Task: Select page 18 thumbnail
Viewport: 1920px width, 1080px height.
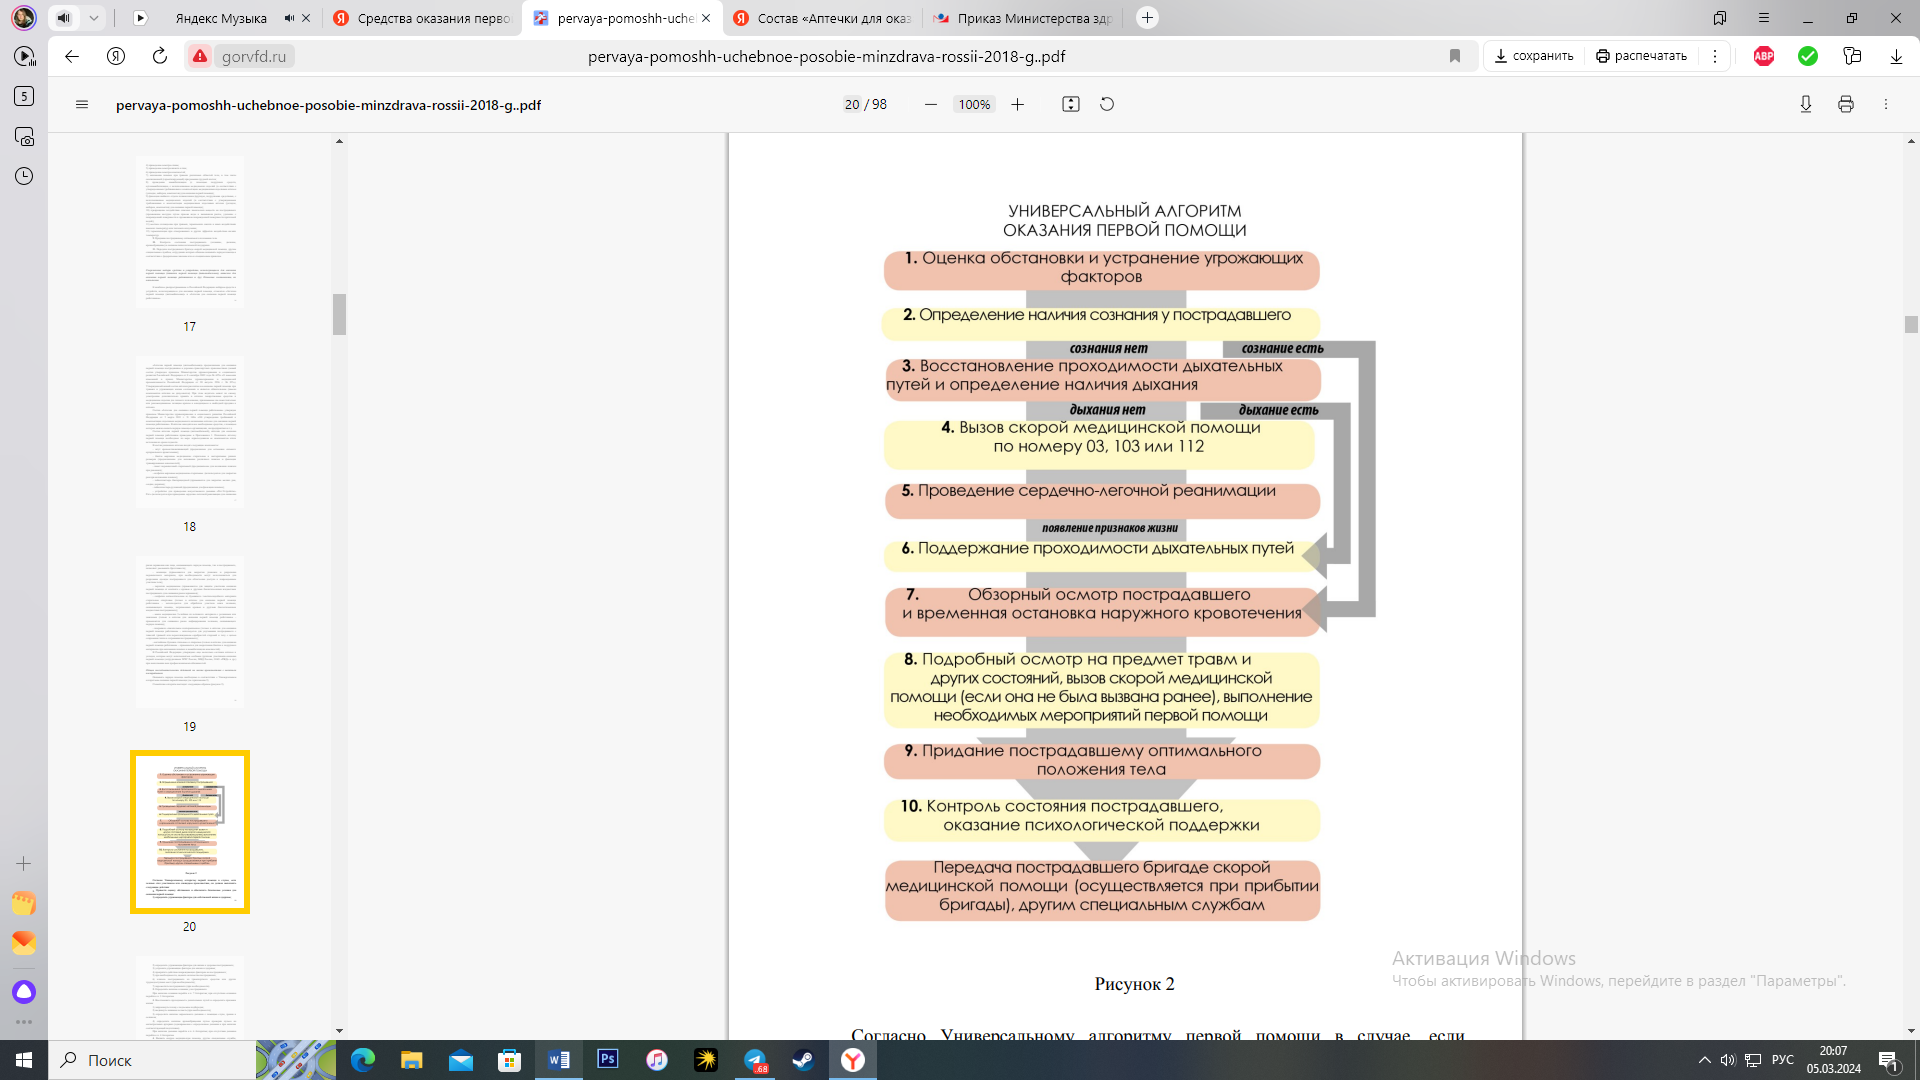Action: pyautogui.click(x=190, y=432)
